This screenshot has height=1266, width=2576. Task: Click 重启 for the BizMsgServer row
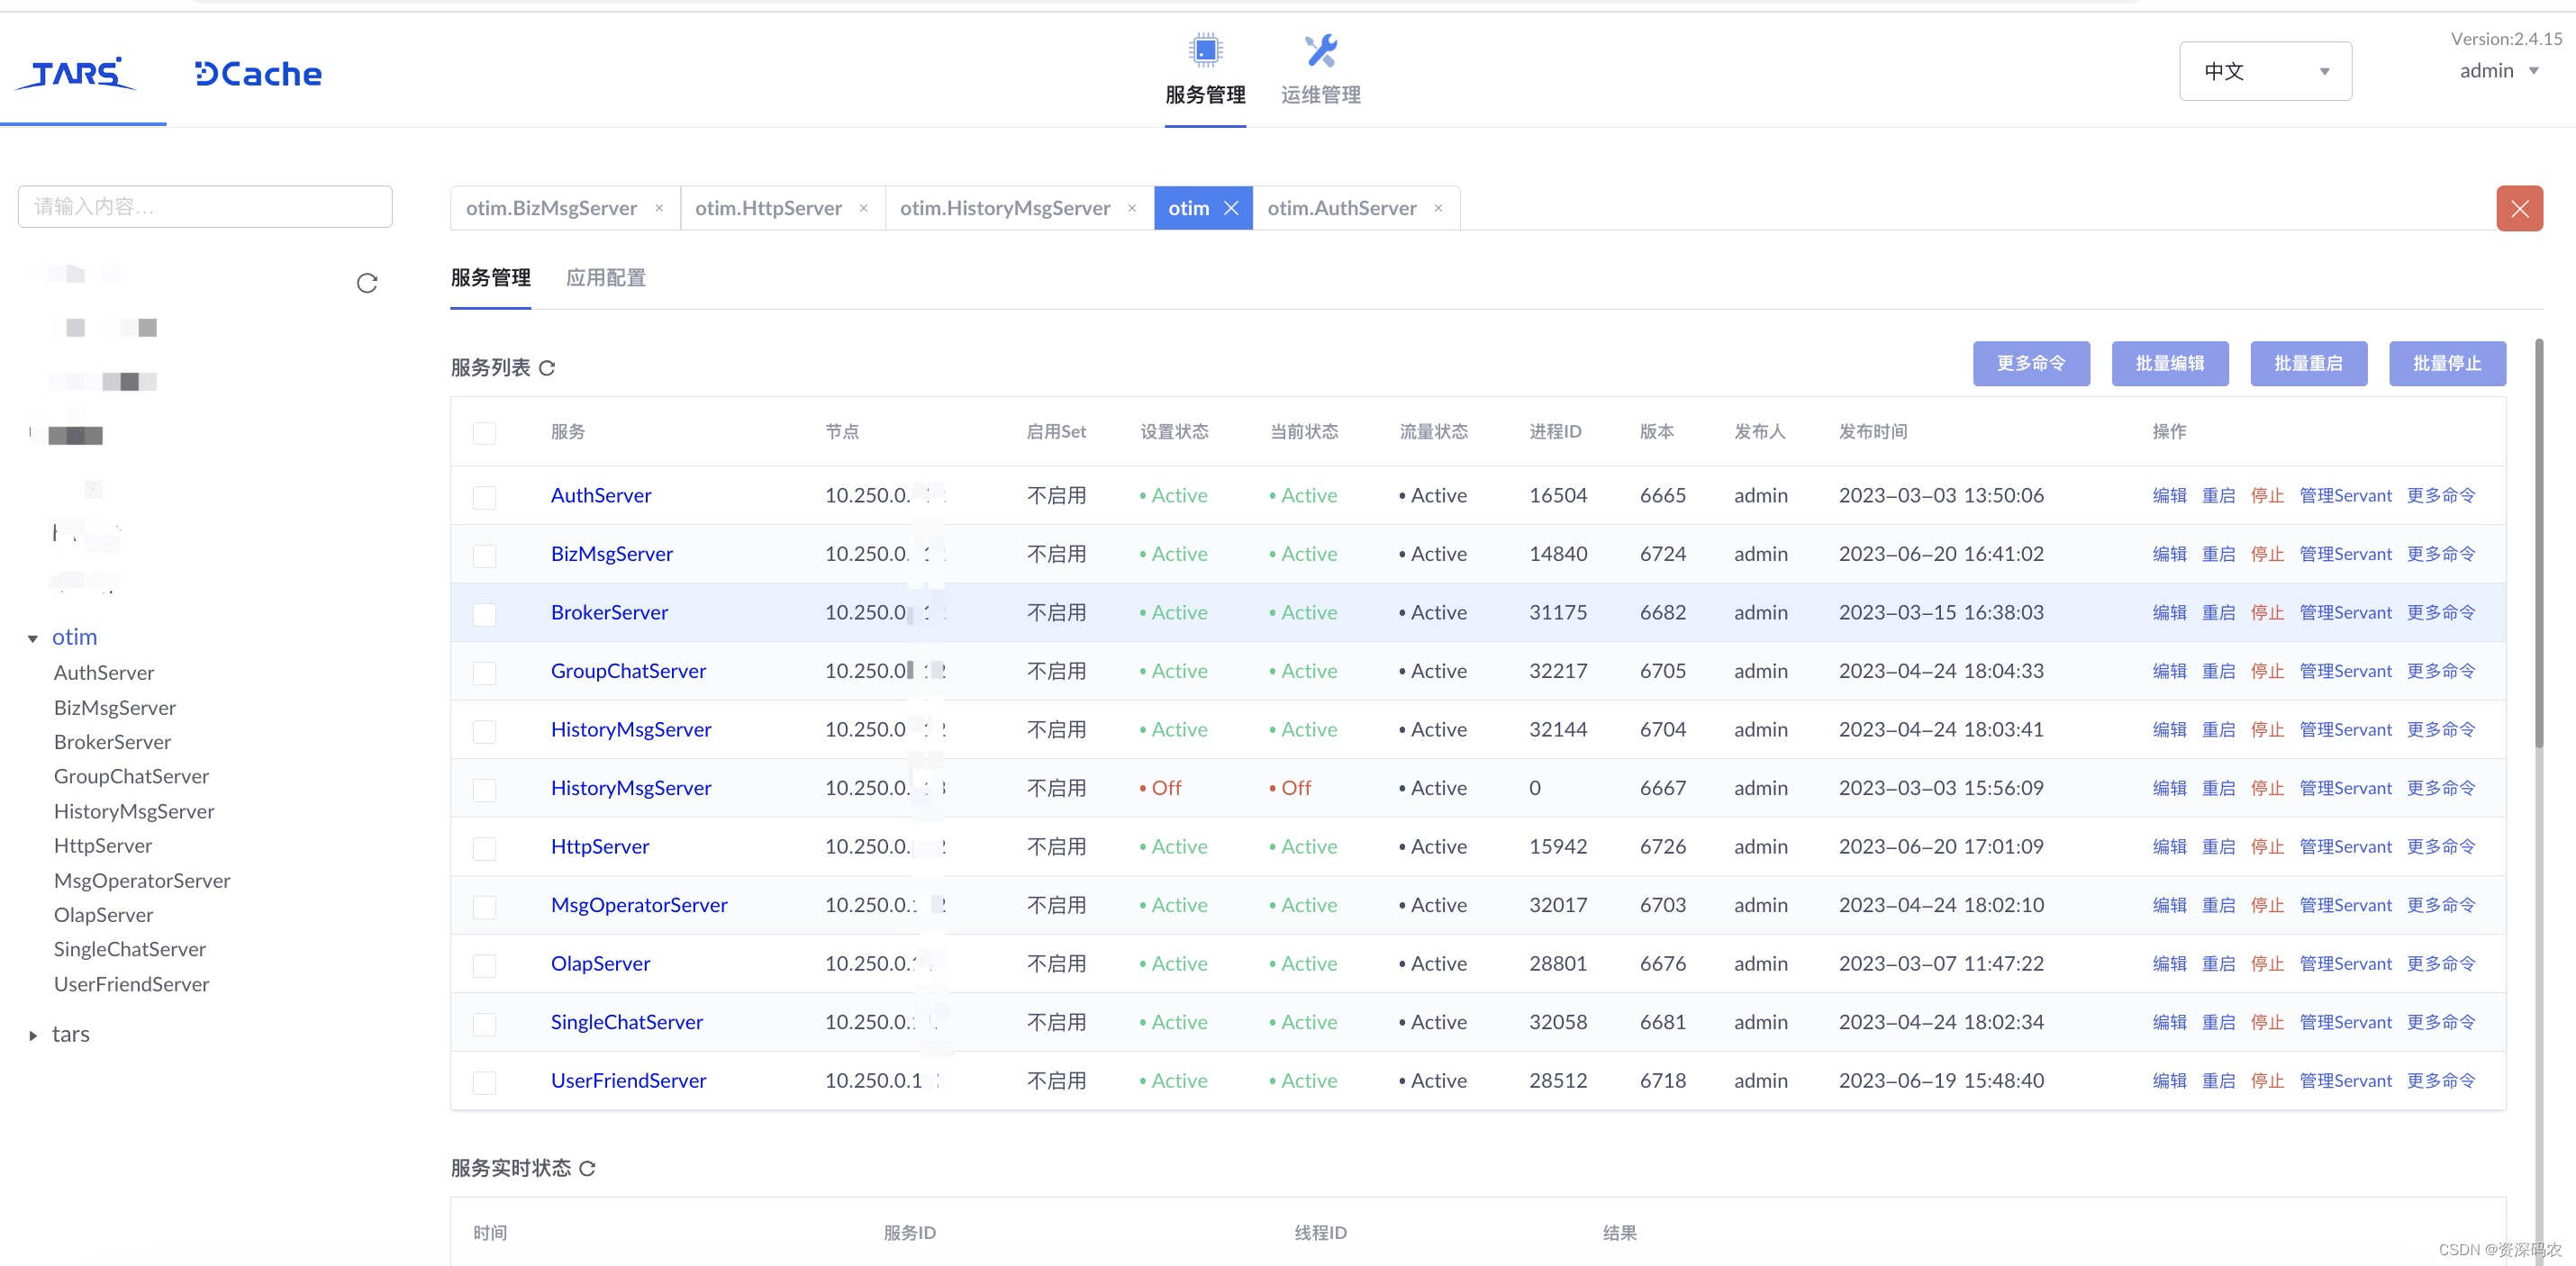pyautogui.click(x=2218, y=554)
